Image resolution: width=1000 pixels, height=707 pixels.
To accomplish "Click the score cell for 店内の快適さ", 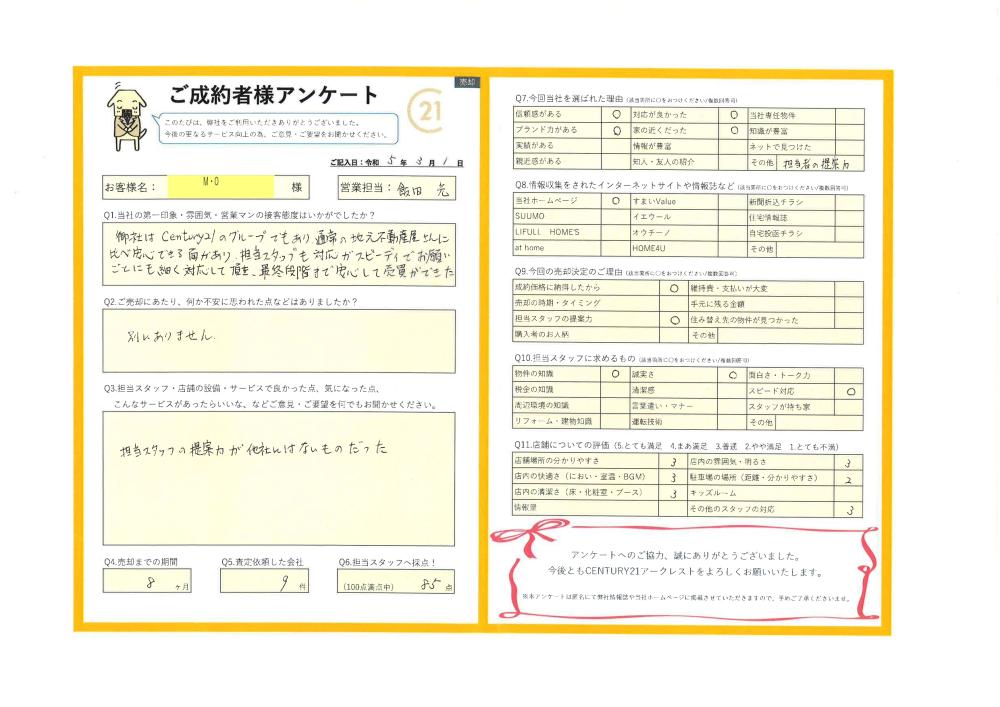I will point(673,477).
